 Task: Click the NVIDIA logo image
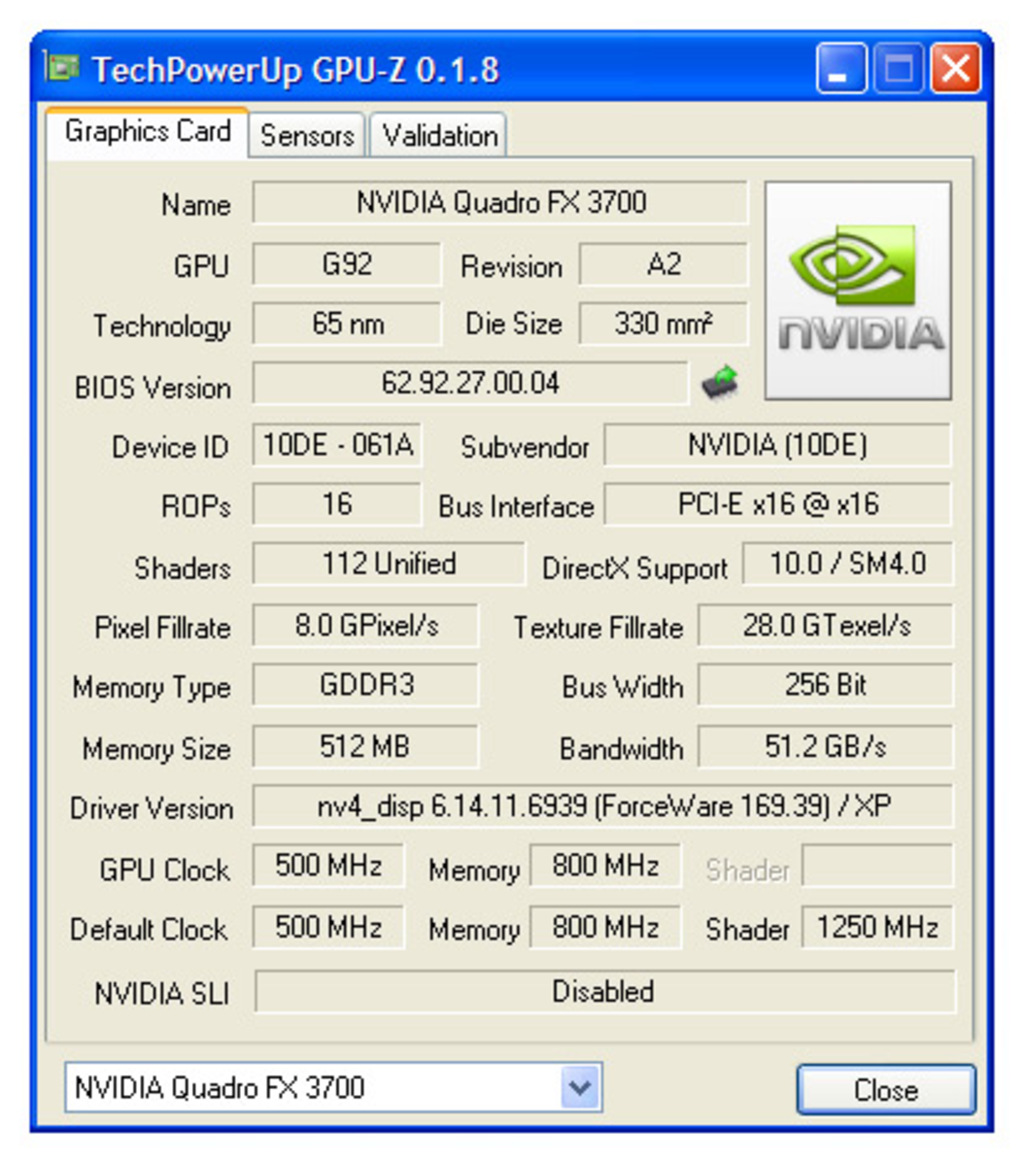click(x=858, y=290)
